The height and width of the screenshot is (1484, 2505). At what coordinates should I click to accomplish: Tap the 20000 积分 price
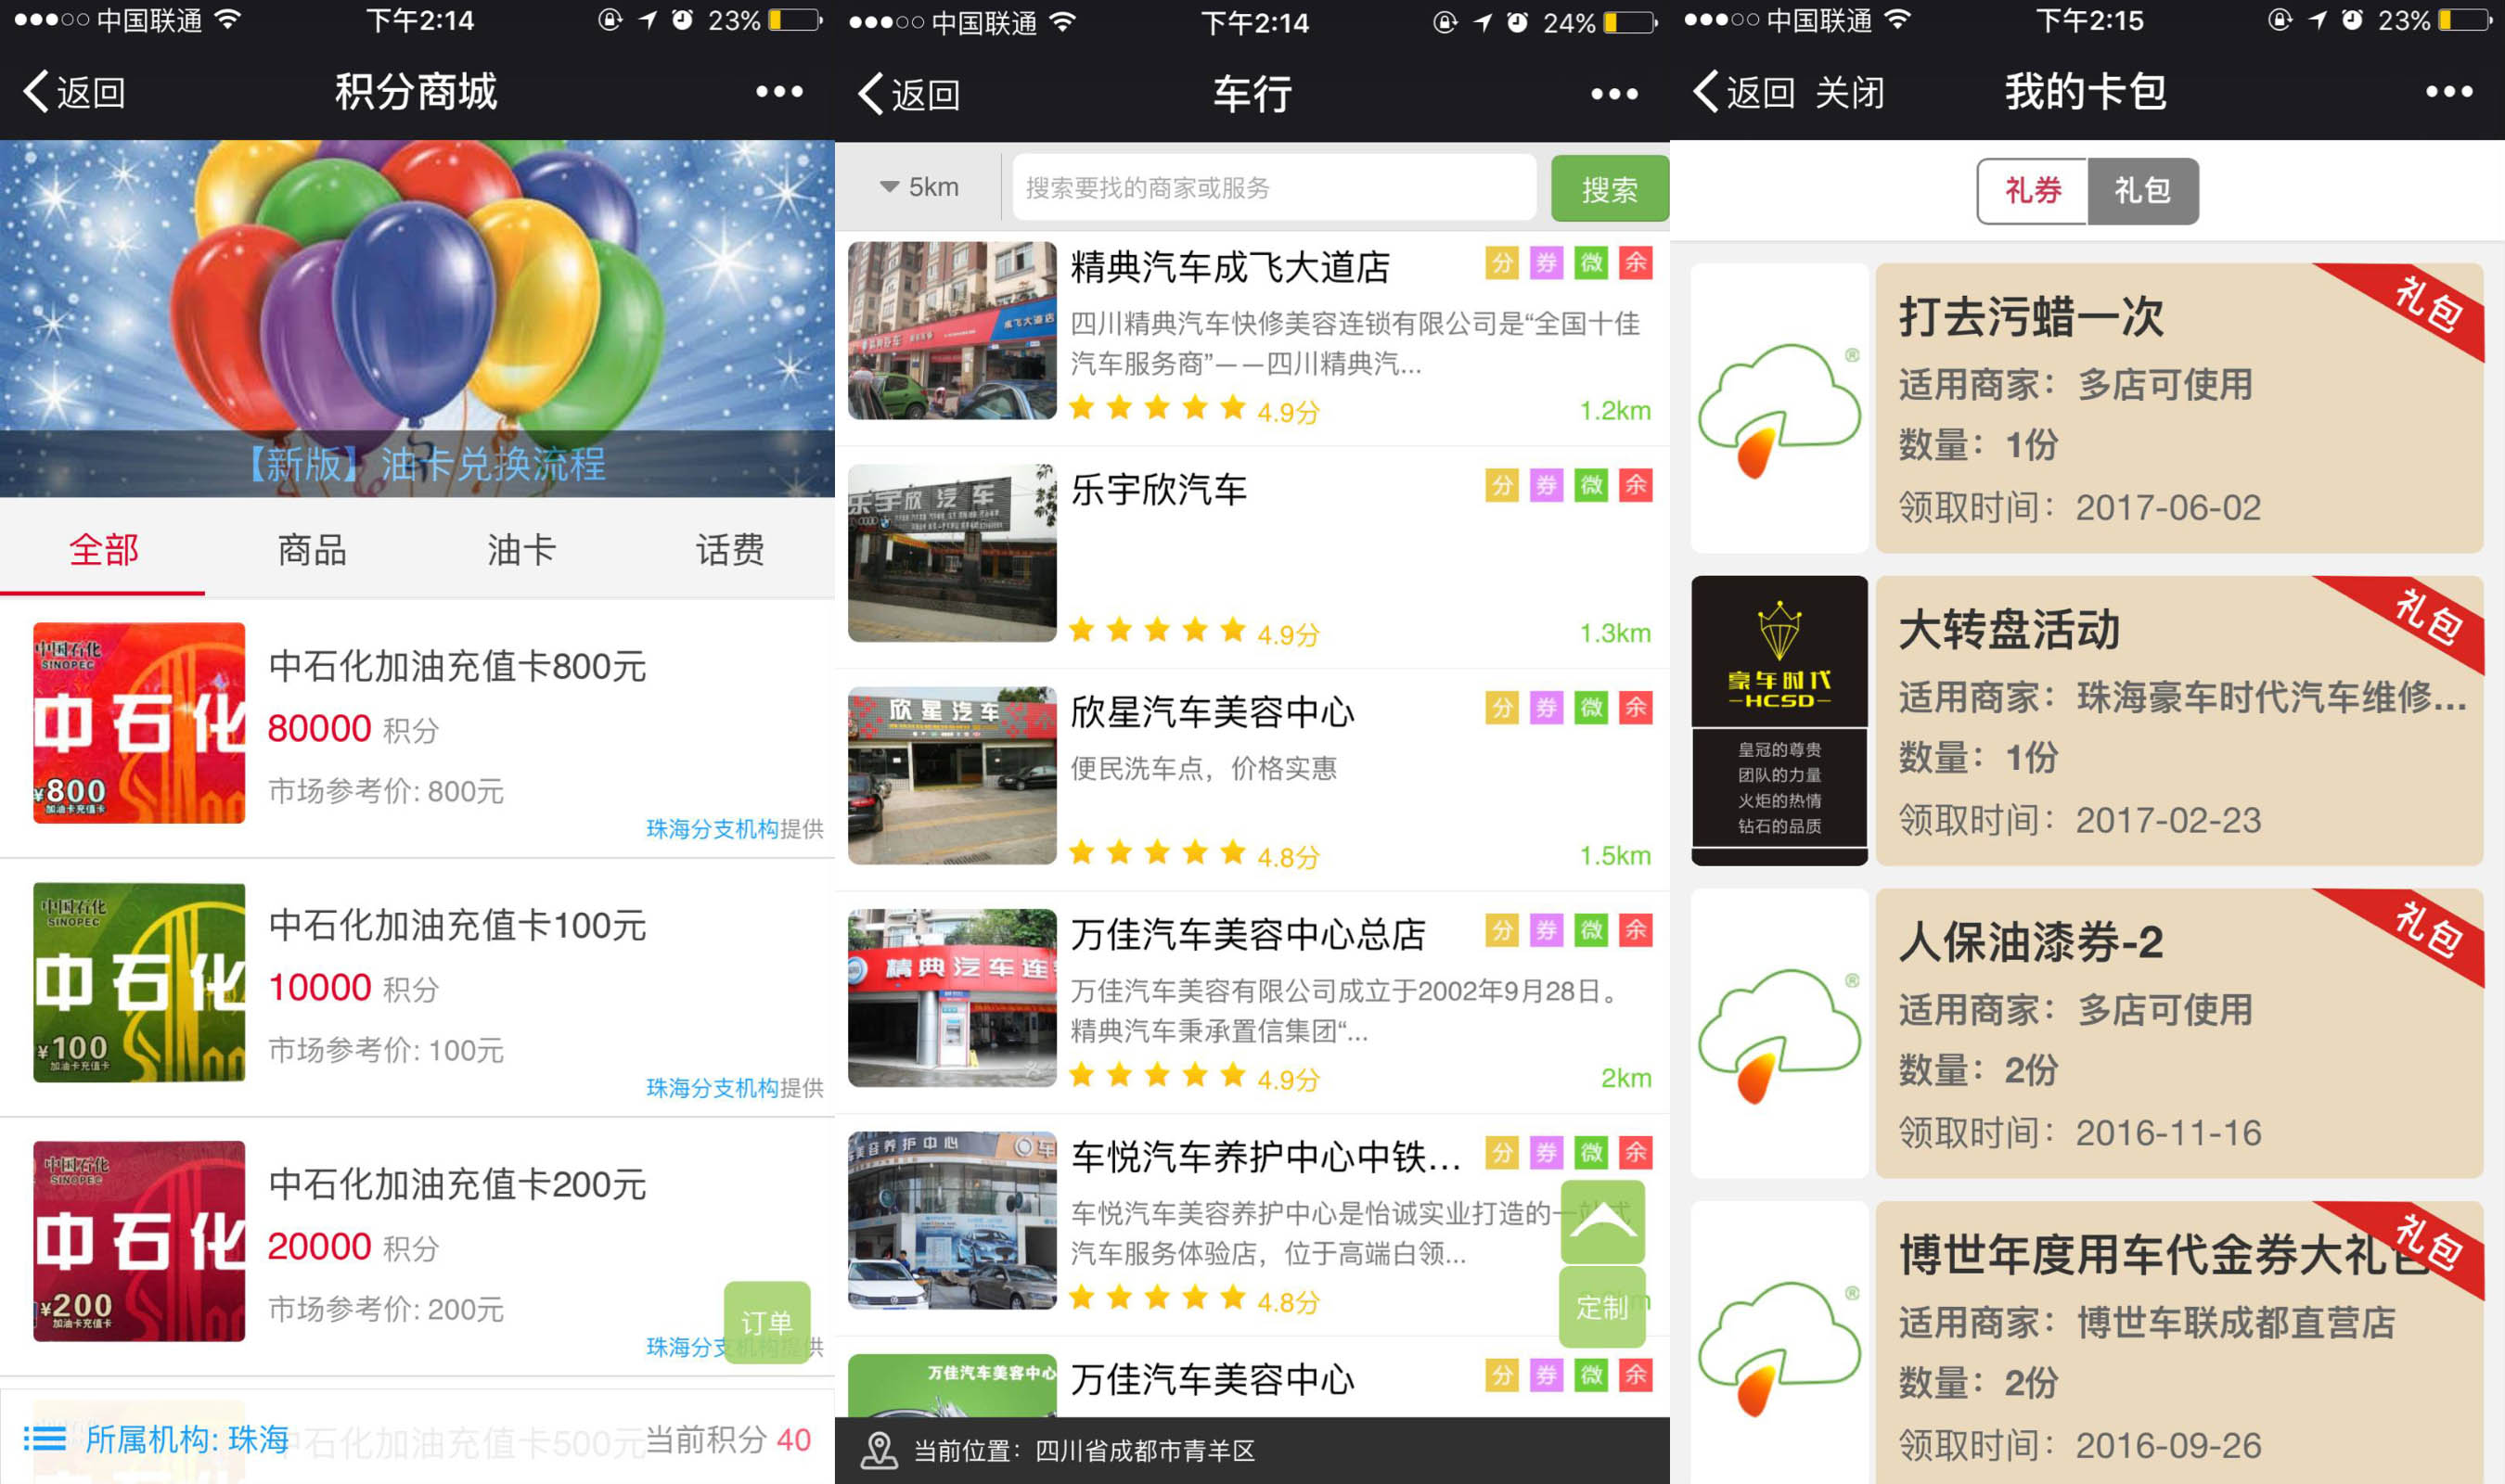(353, 1247)
